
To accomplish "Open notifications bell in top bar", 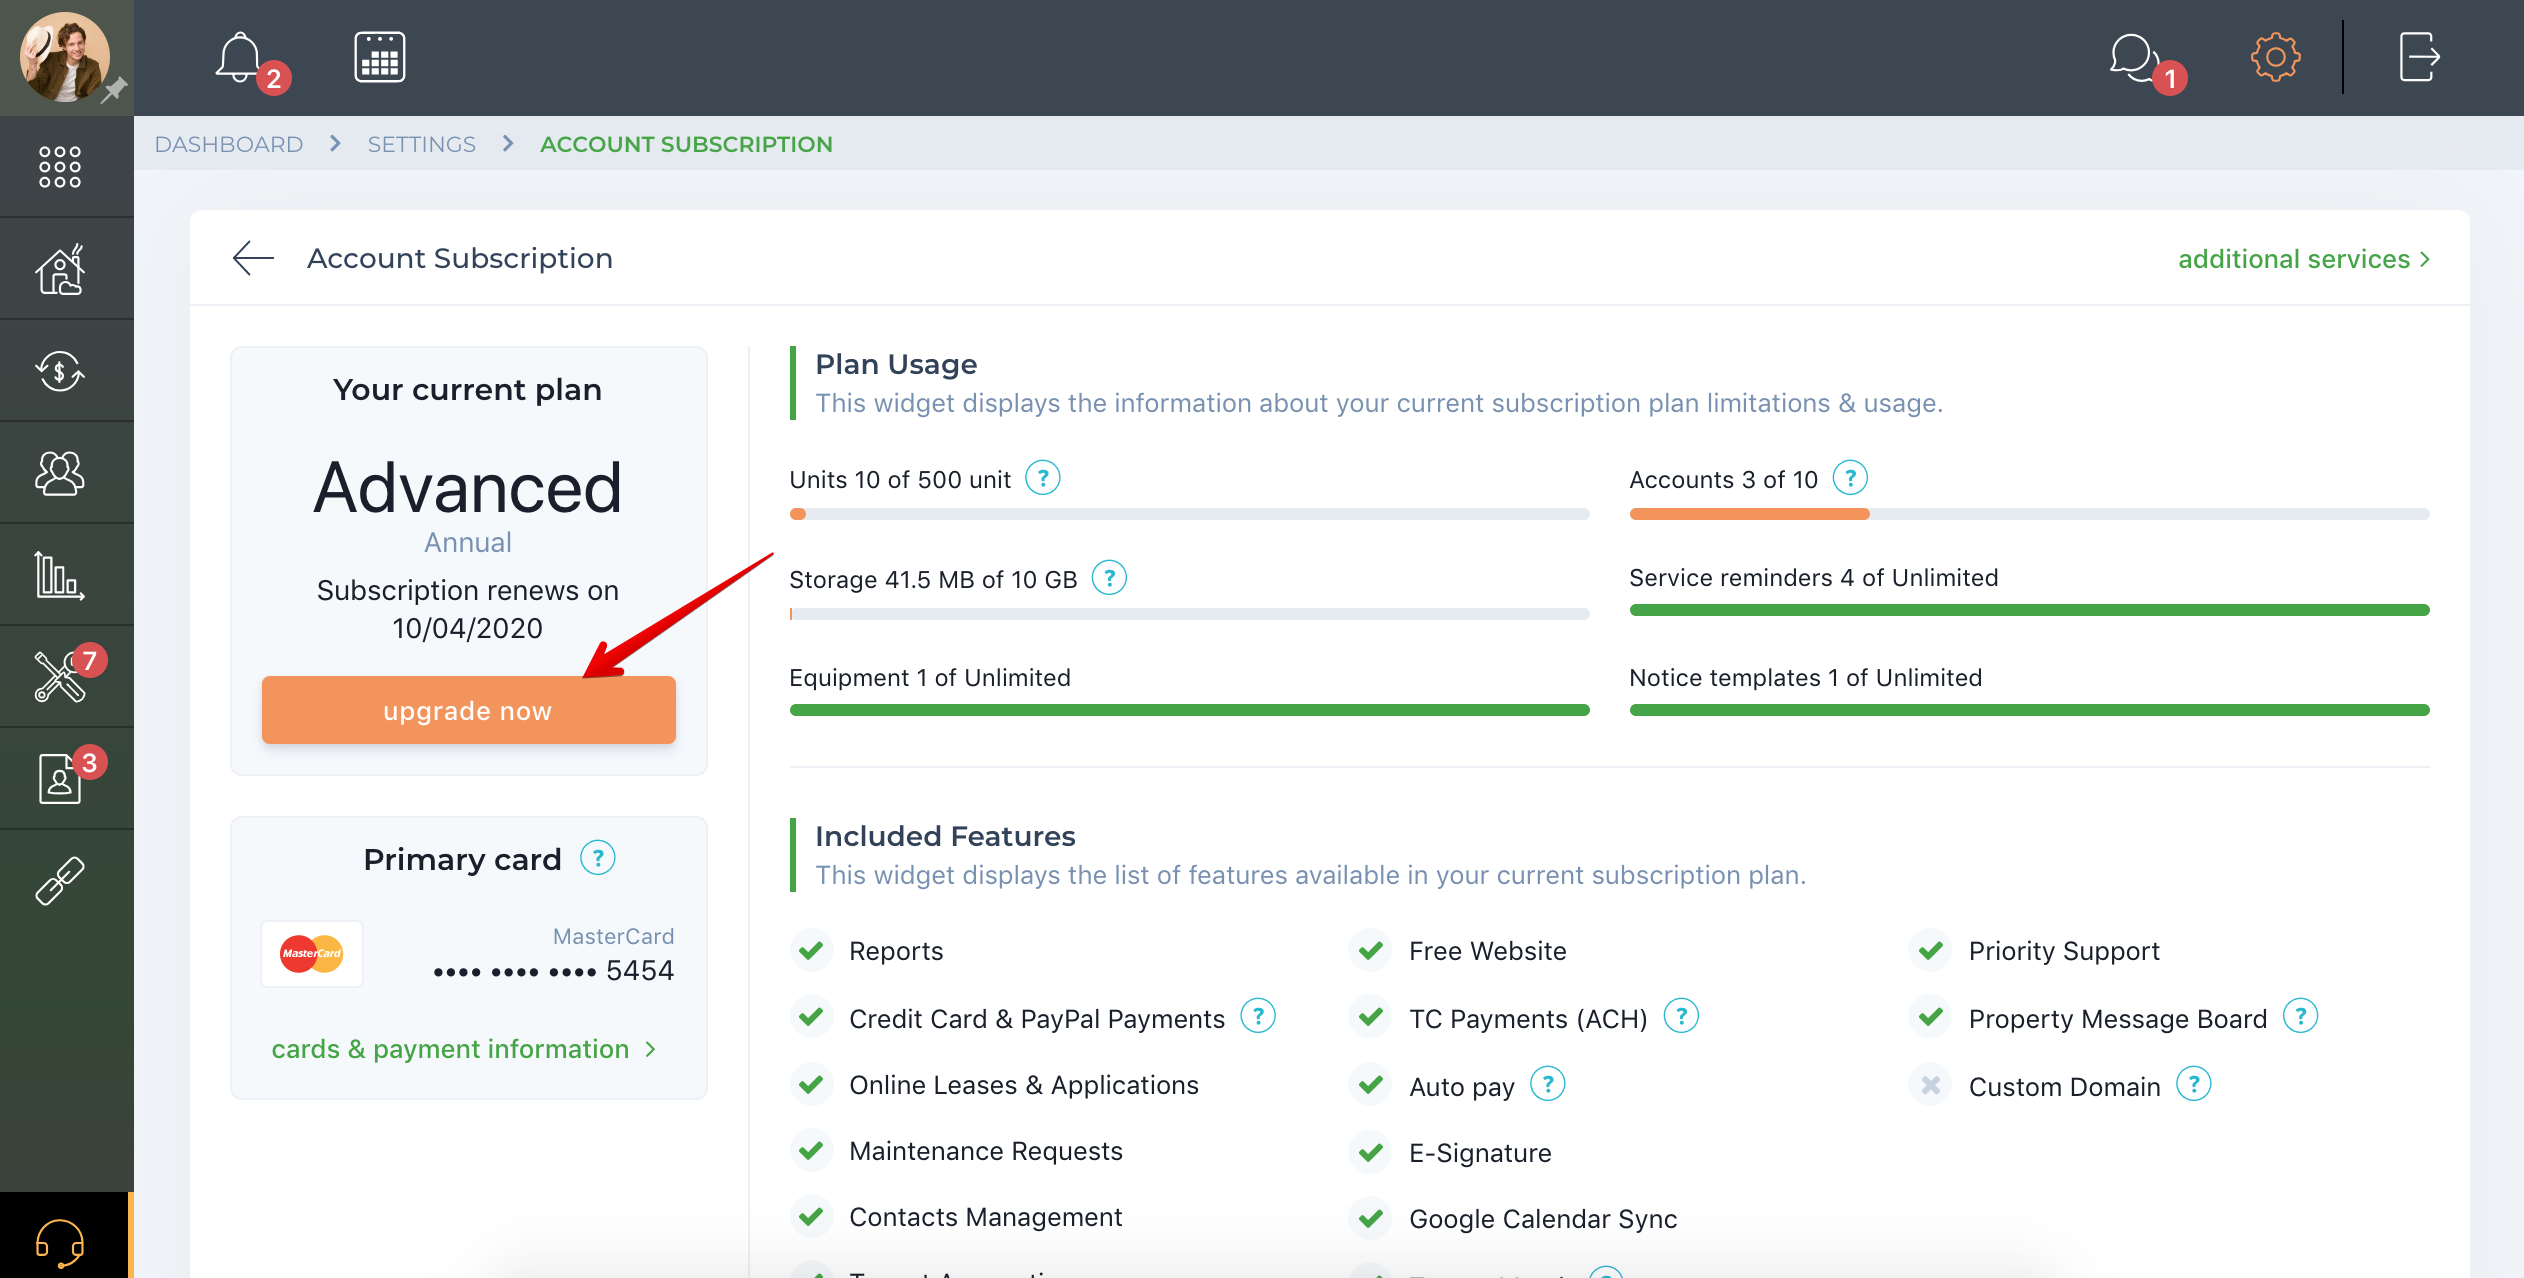I will (240, 57).
